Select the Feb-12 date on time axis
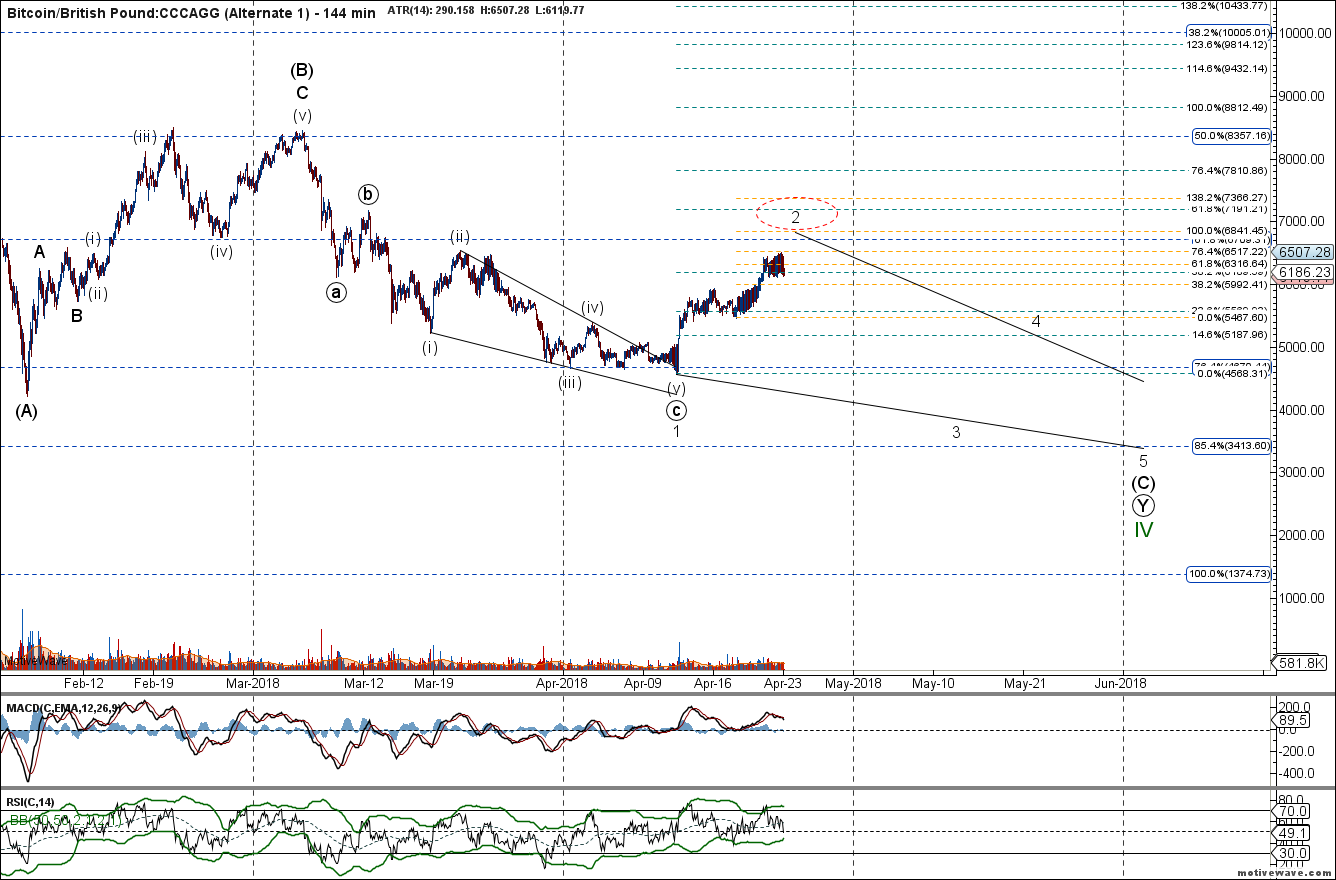The height and width of the screenshot is (880, 1336). tap(84, 684)
